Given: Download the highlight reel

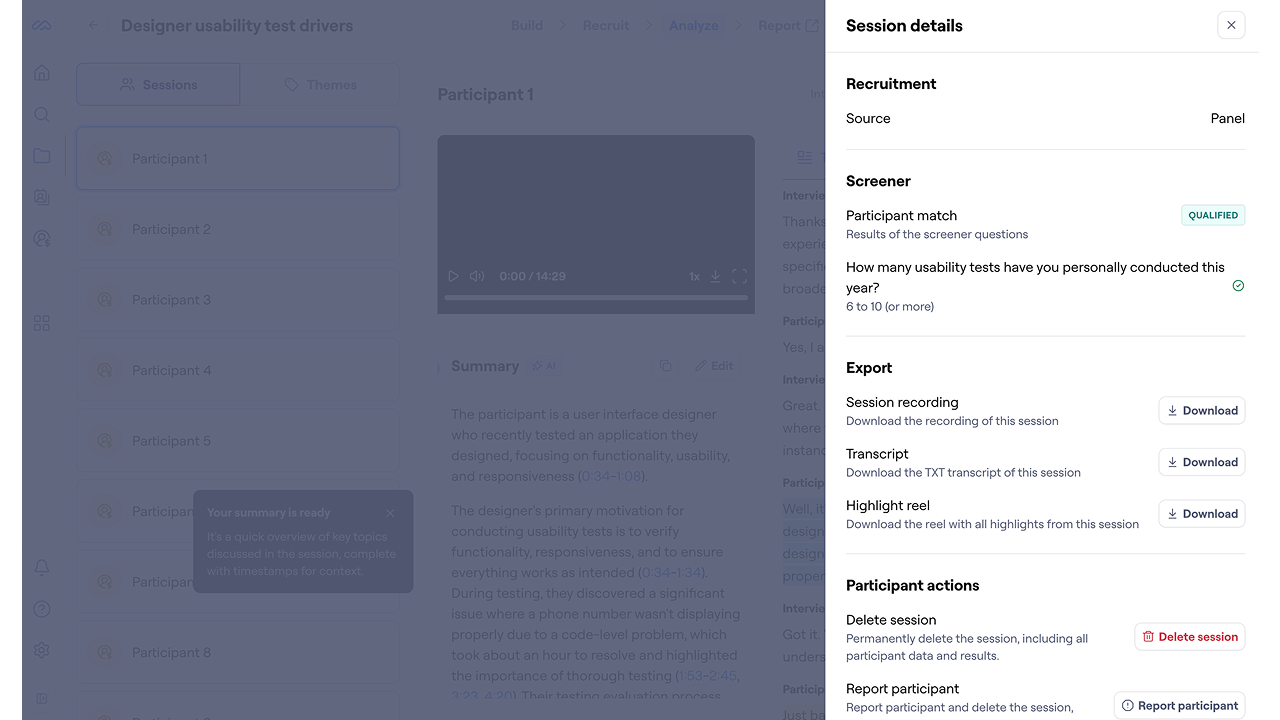Looking at the screenshot, I should [x=1201, y=514].
